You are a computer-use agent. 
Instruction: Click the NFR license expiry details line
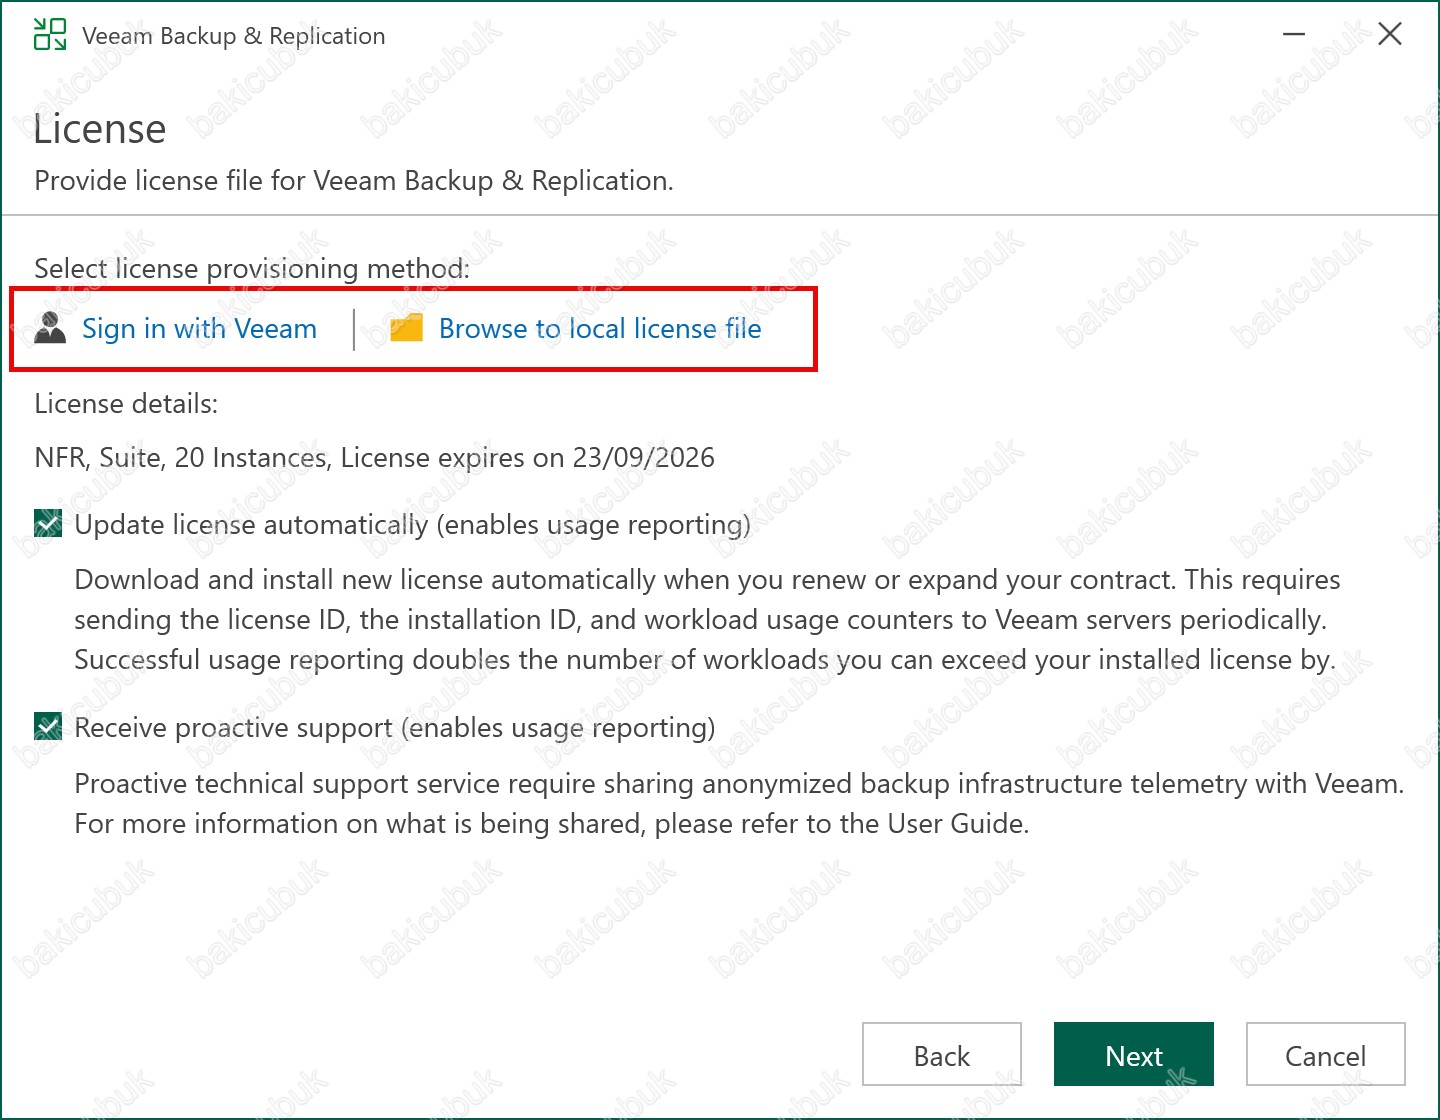tap(374, 458)
